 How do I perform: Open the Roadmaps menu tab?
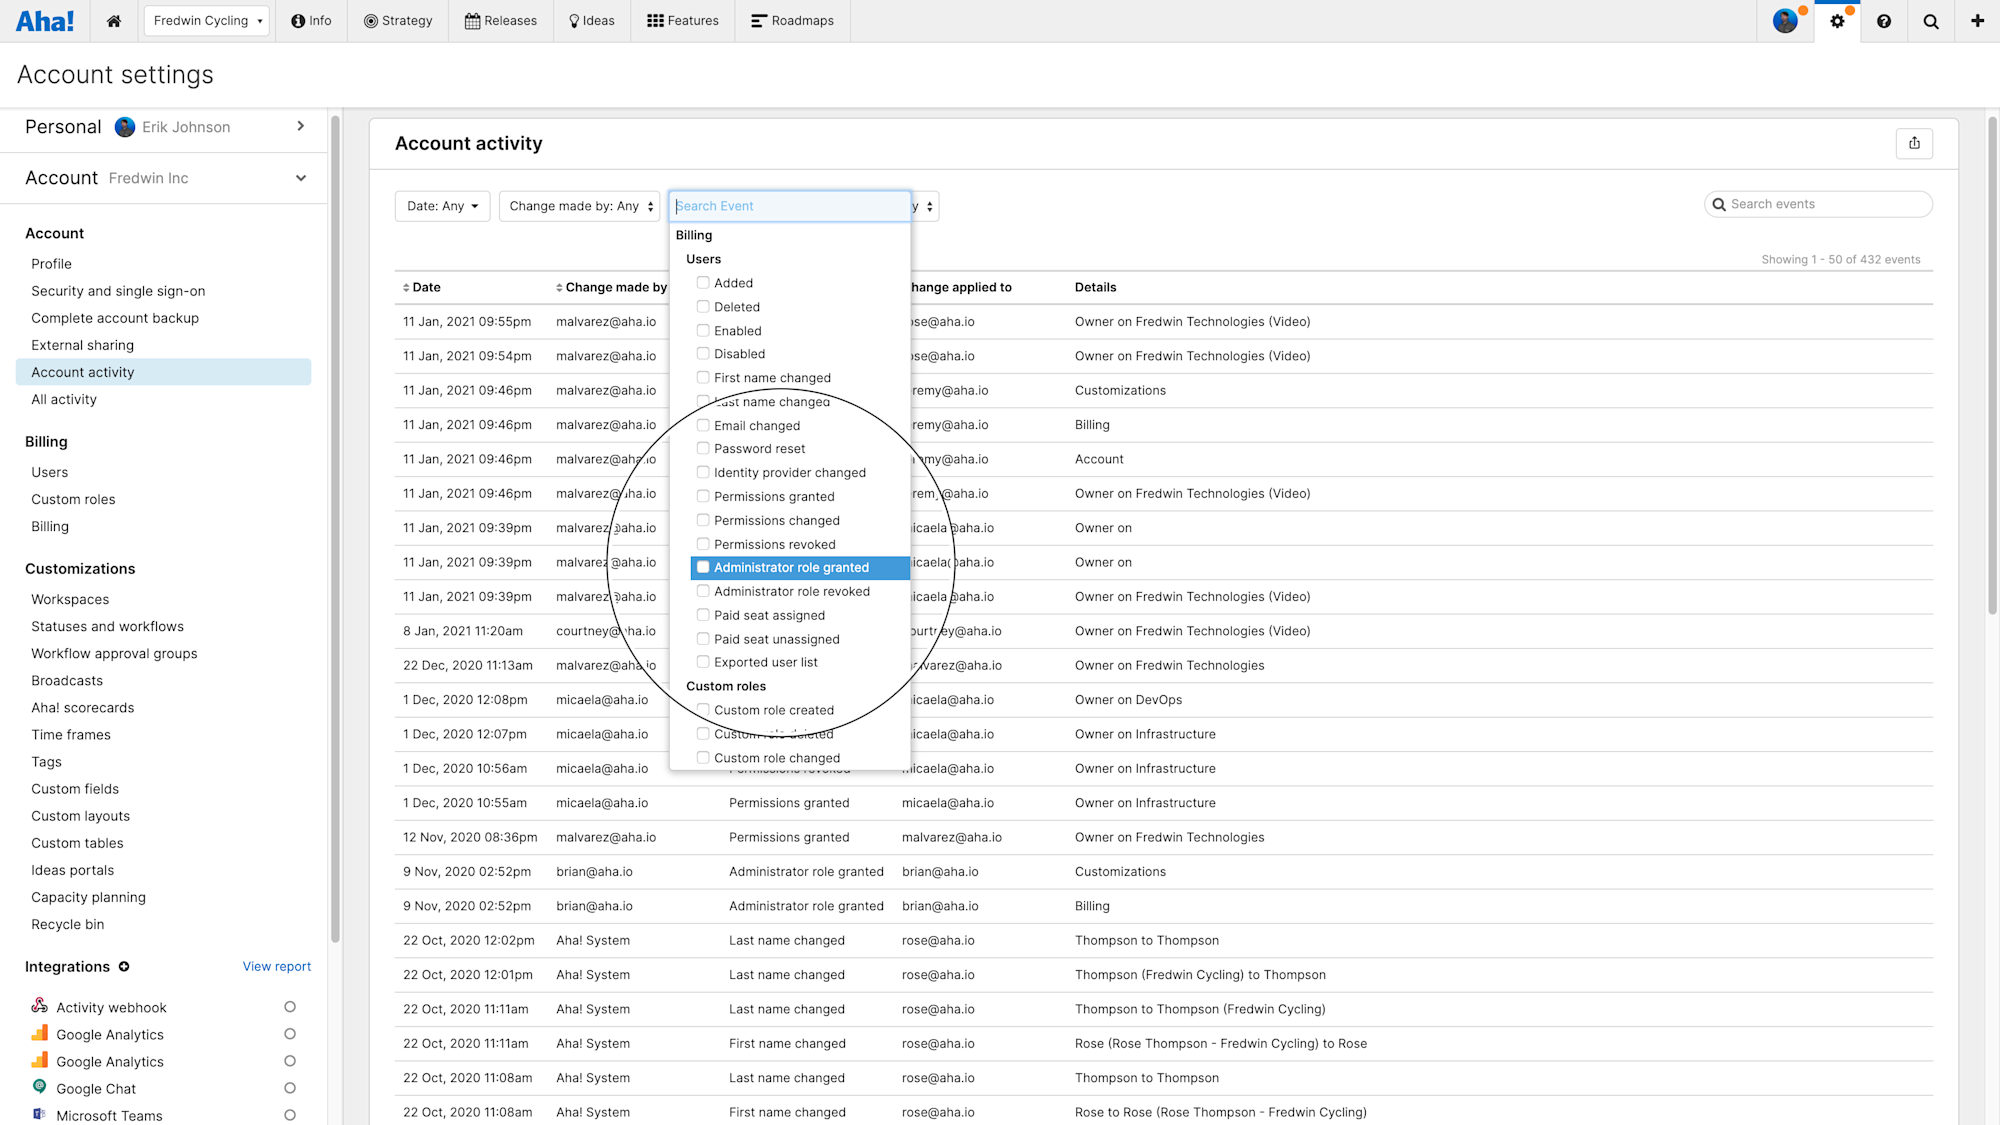tap(792, 21)
